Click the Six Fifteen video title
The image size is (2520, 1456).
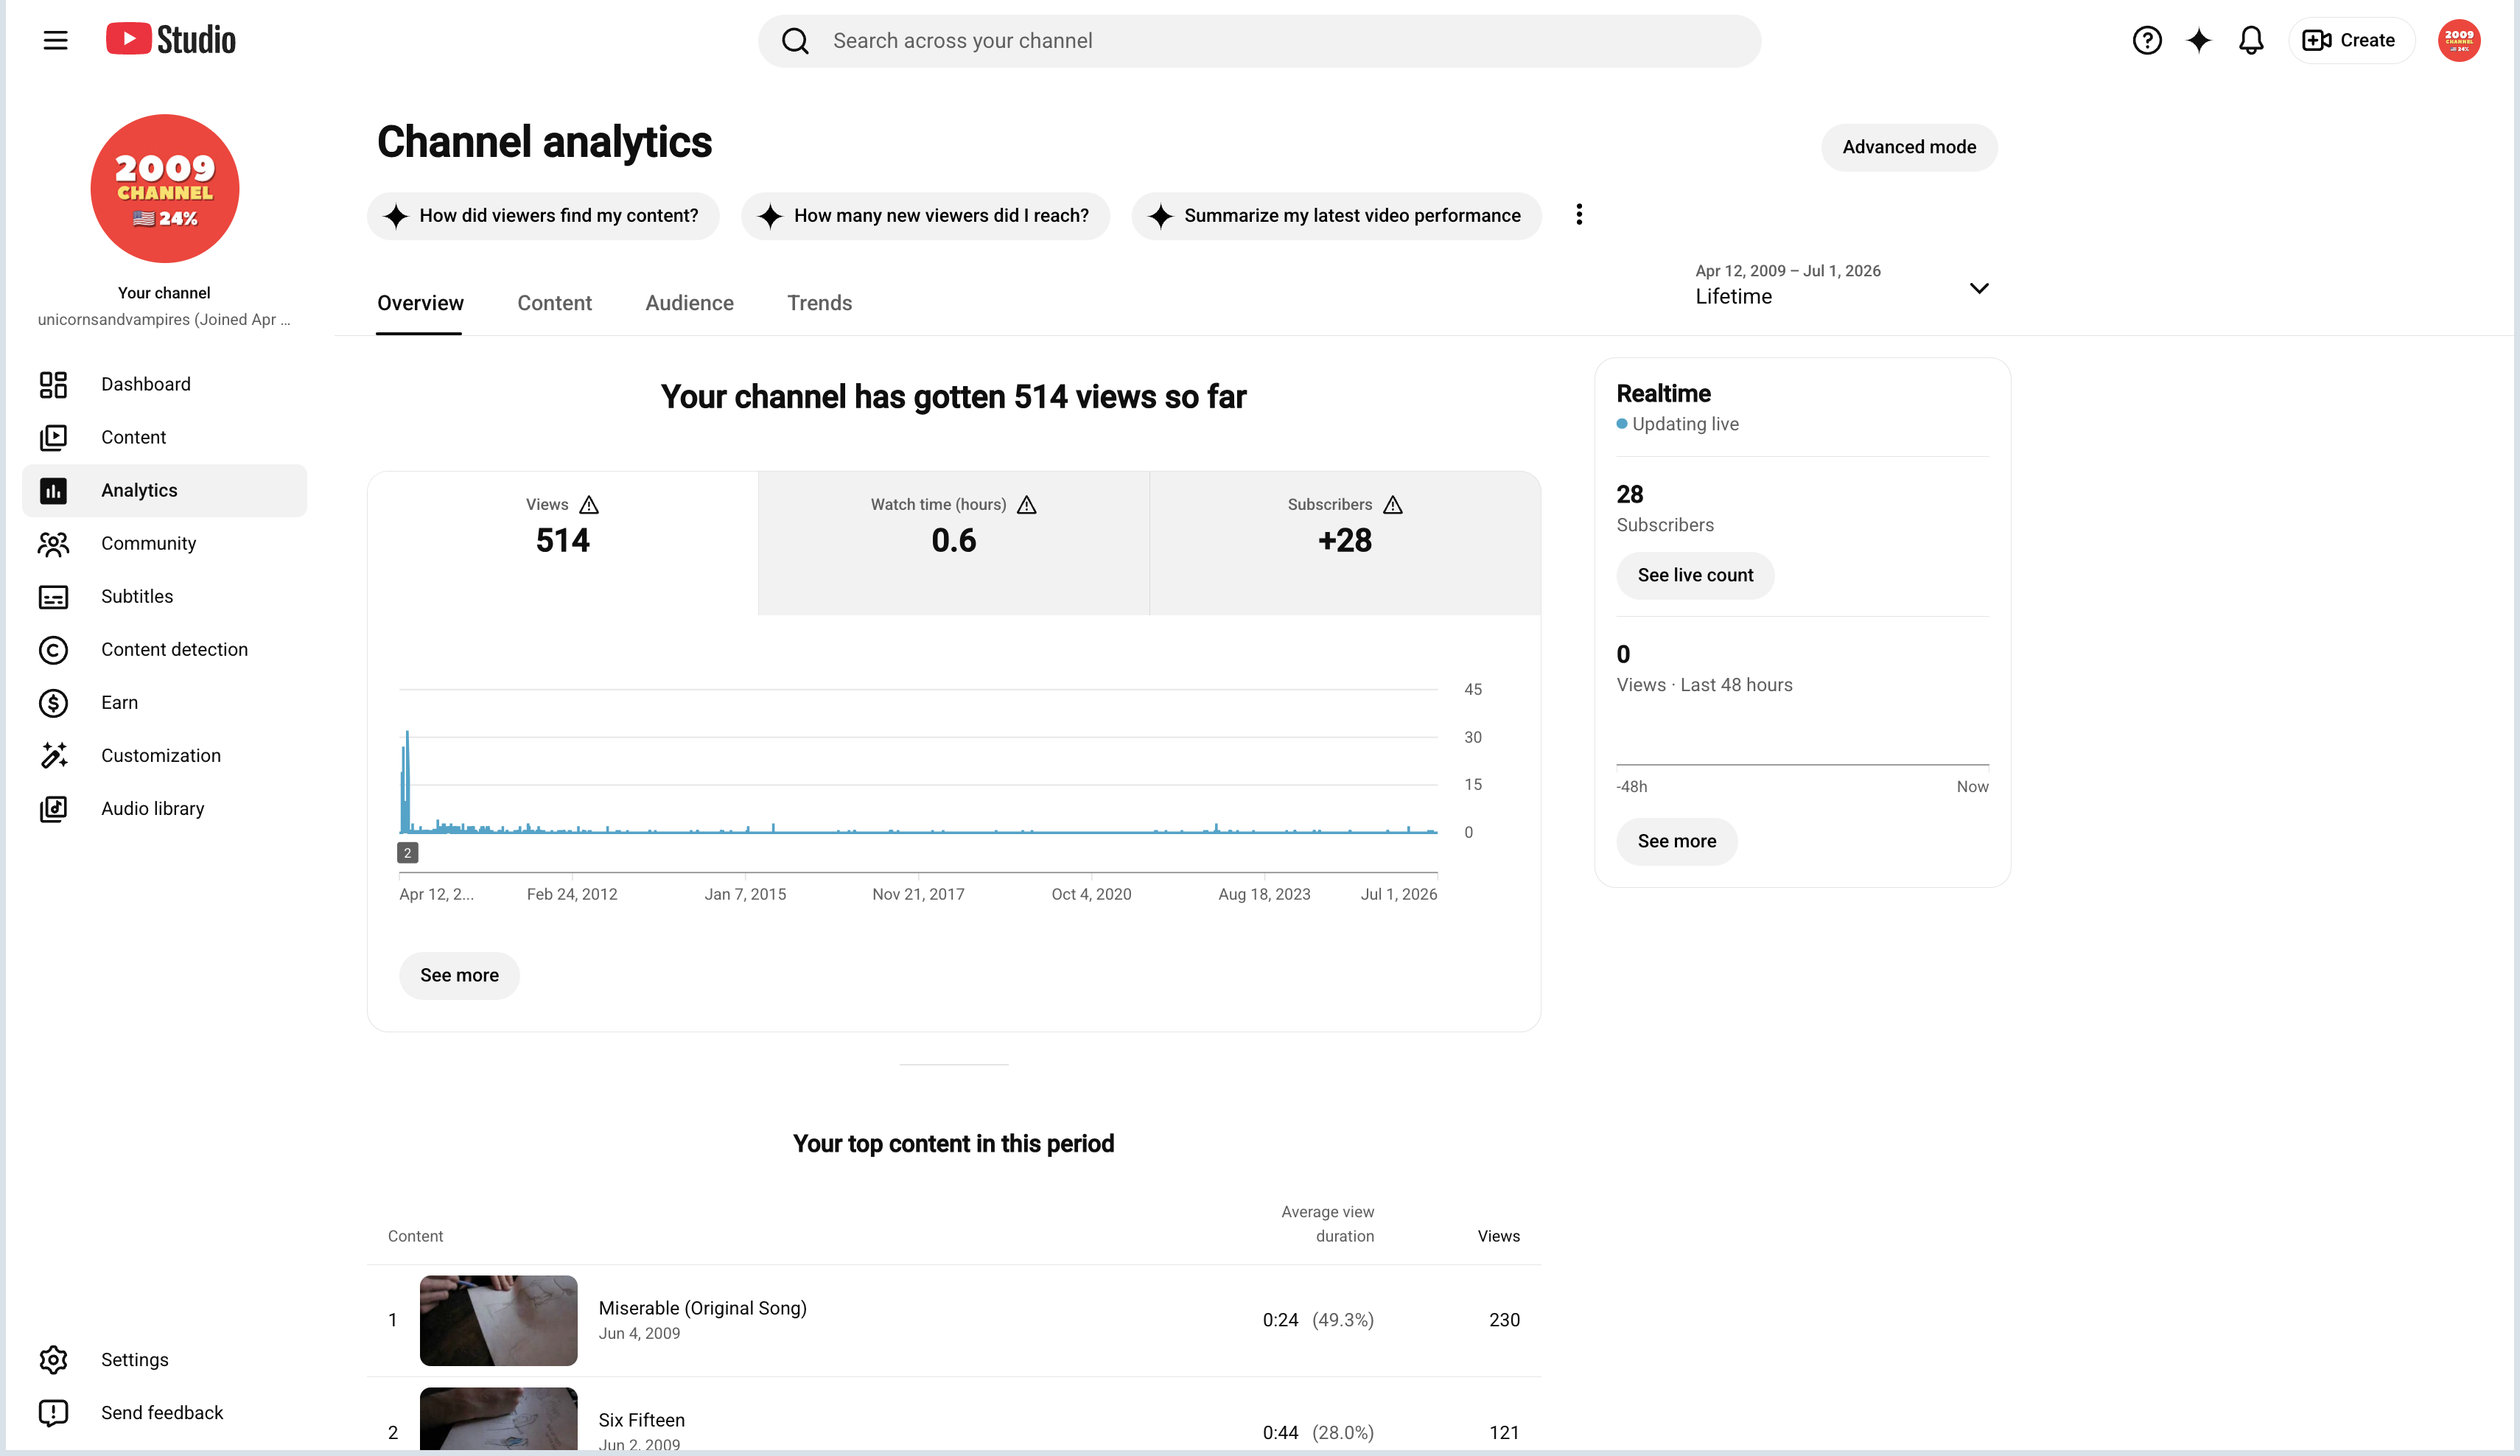pyautogui.click(x=641, y=1420)
